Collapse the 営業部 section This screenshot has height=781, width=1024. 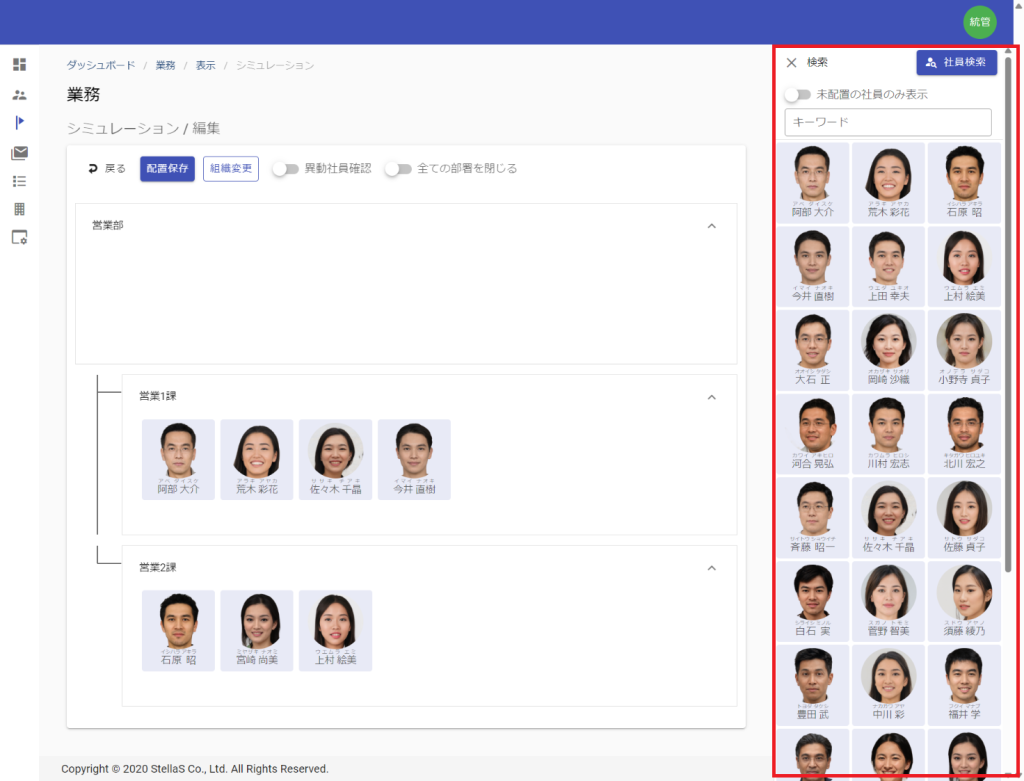pyautogui.click(x=712, y=226)
